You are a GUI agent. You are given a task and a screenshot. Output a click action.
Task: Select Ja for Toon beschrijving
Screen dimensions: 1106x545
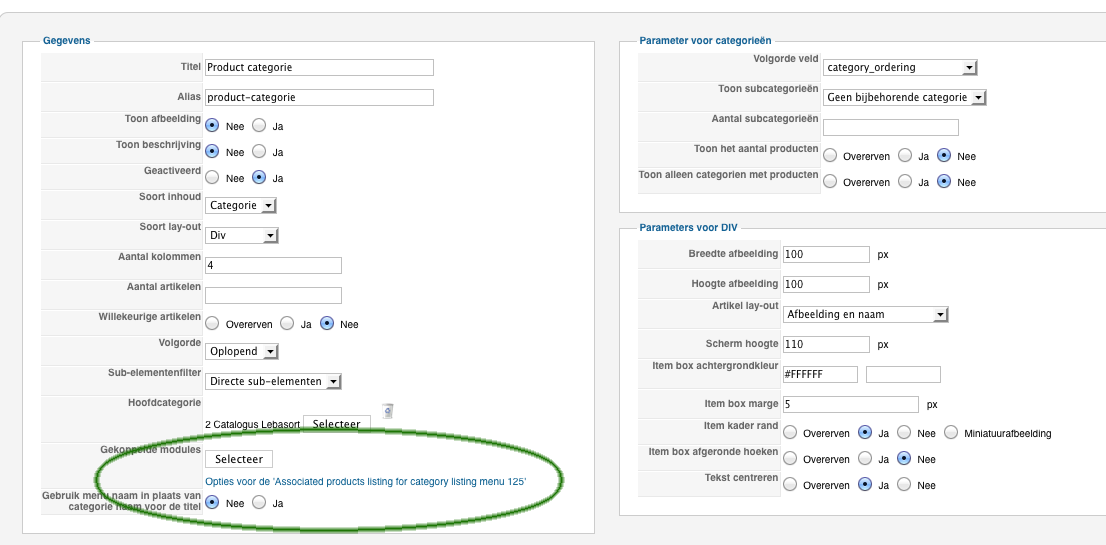tap(259, 152)
